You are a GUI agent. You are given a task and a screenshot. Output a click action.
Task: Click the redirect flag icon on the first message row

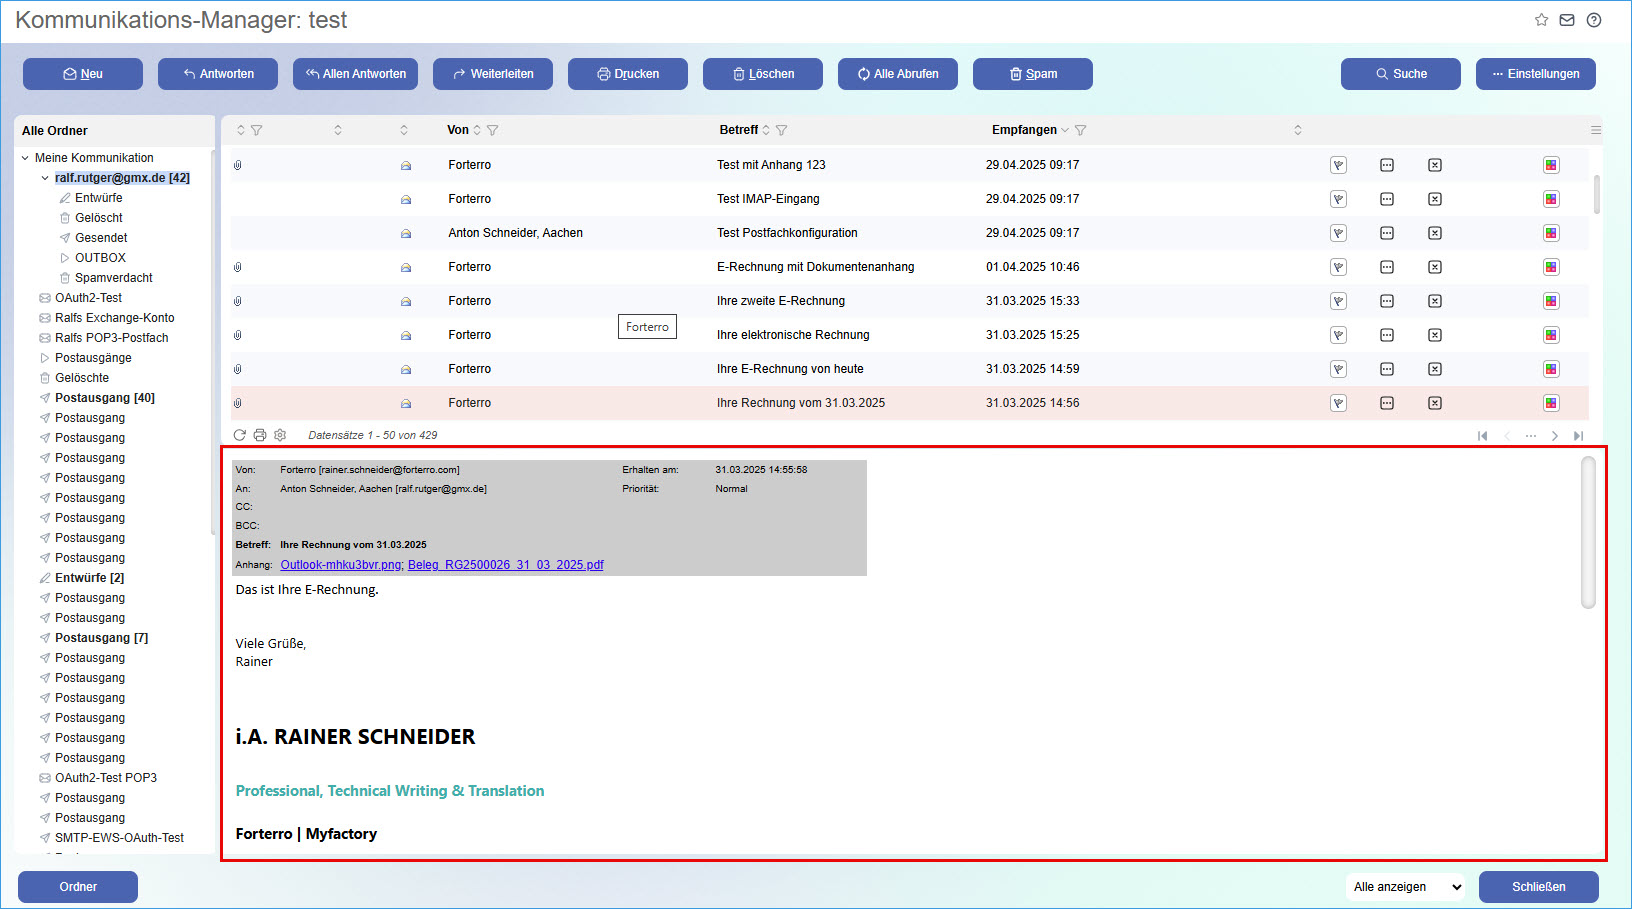click(x=1338, y=165)
